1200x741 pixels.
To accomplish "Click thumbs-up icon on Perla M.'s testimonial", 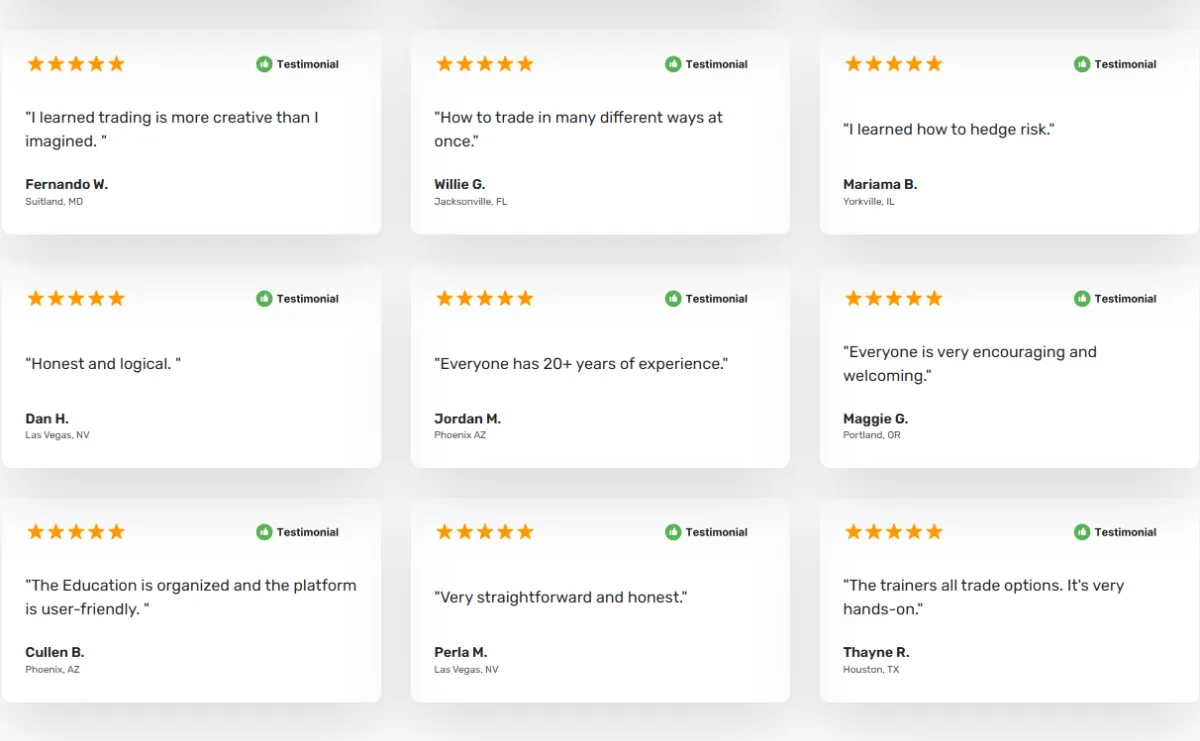I will click(673, 532).
